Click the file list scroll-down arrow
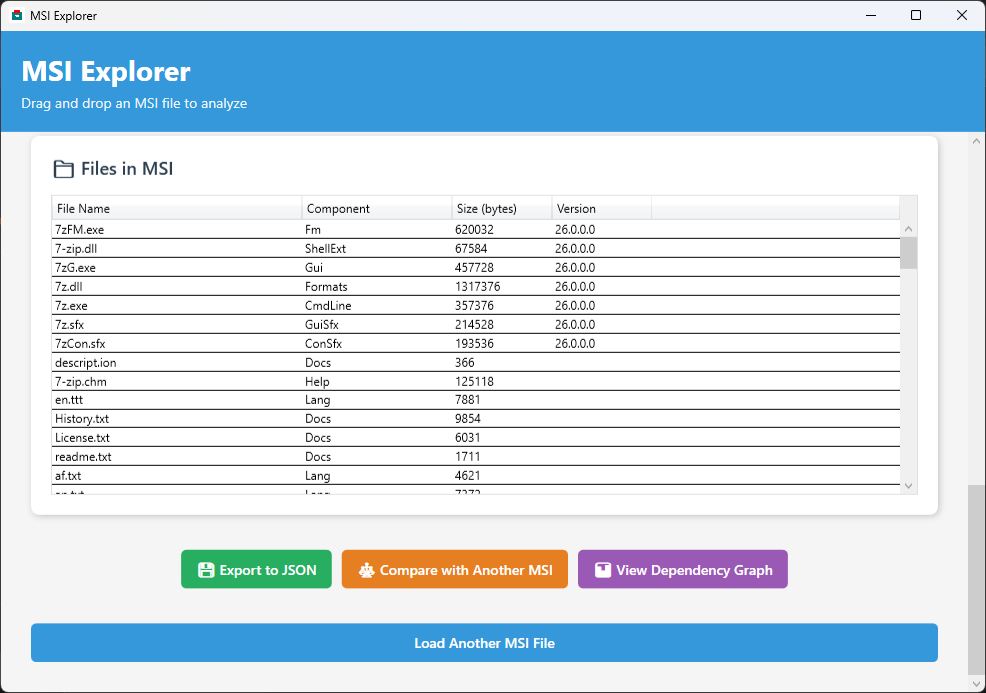The image size is (986, 693). pos(908,485)
